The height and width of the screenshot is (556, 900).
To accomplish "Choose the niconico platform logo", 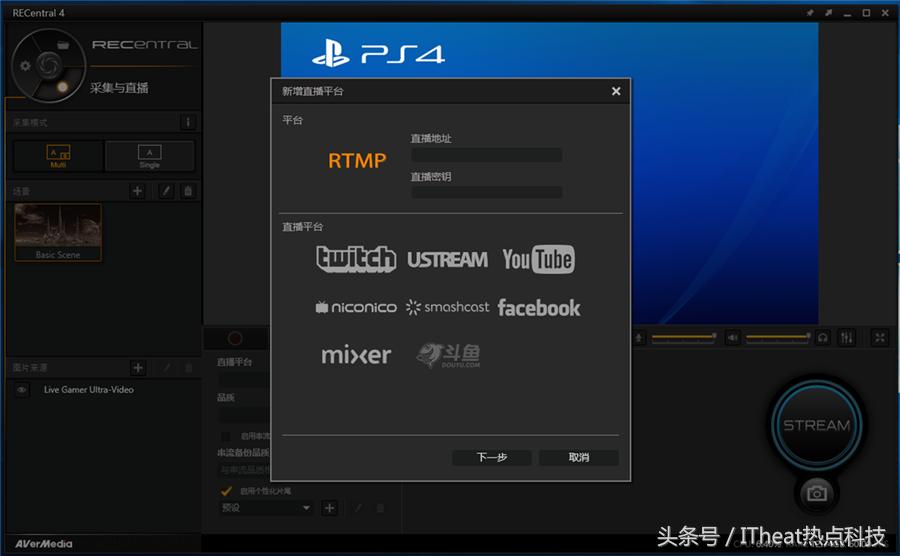I will coord(356,308).
